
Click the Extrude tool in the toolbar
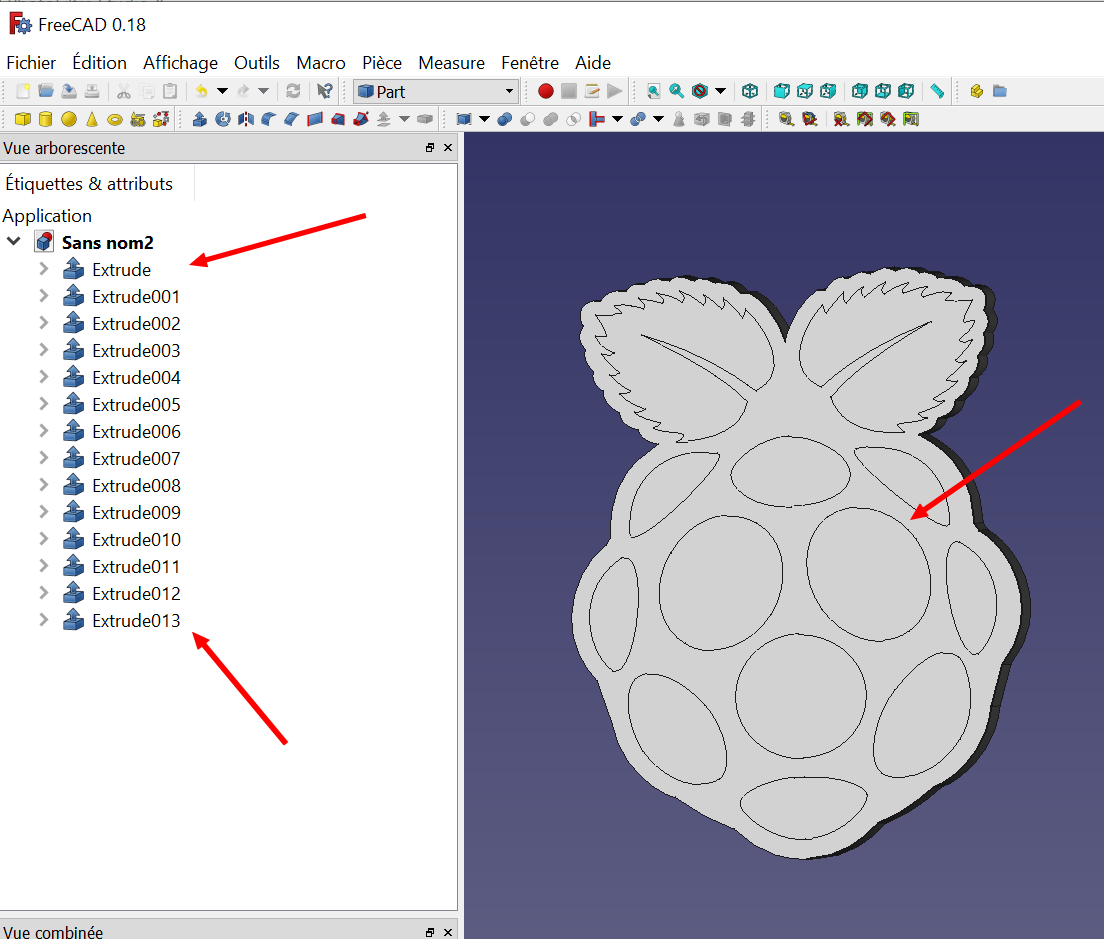point(200,120)
